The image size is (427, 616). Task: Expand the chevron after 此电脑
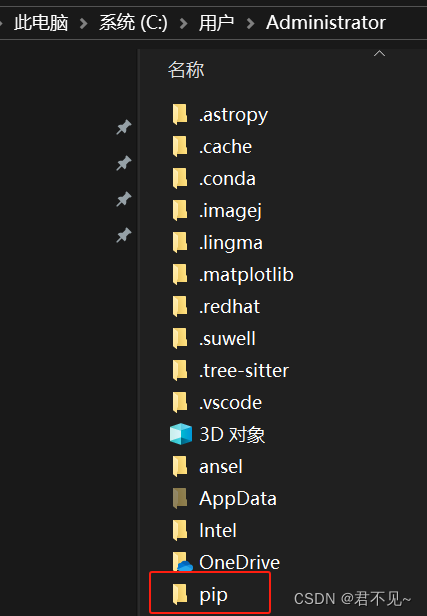83,23
